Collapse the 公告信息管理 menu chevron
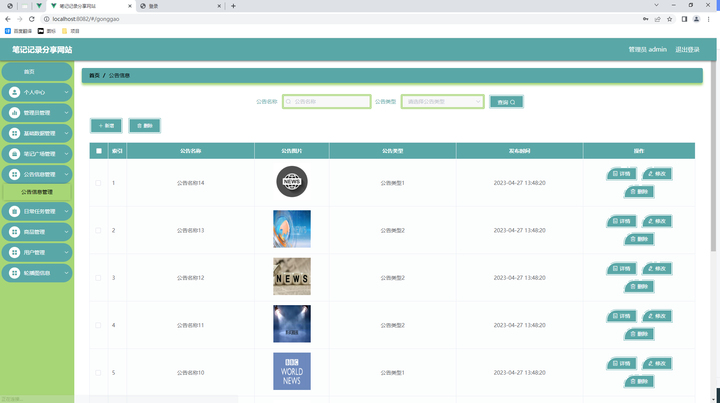This screenshot has width=720, height=403. tap(66, 174)
